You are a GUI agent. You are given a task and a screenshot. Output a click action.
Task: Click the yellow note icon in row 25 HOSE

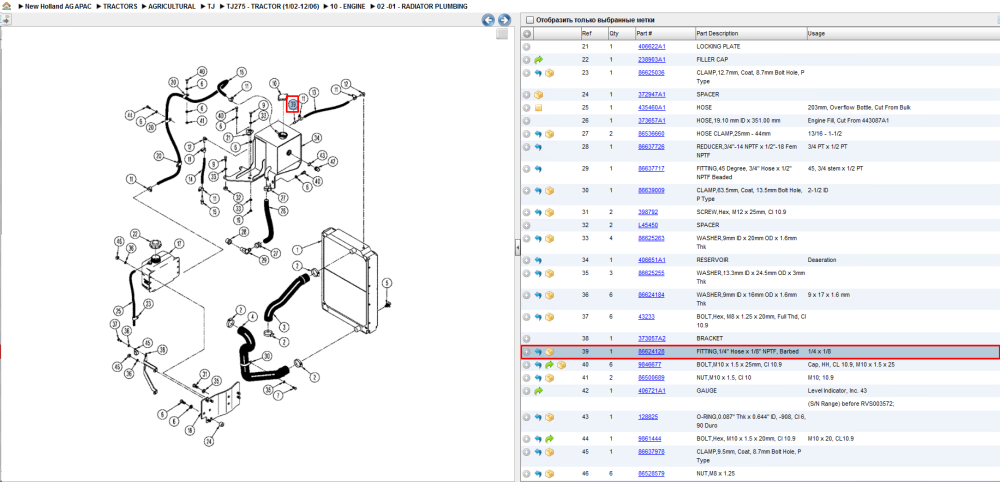coord(538,108)
